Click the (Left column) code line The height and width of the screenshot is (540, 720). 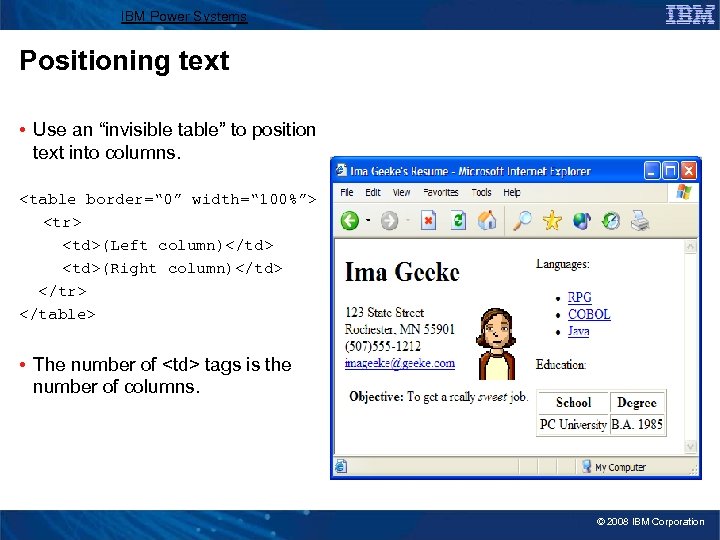[168, 245]
